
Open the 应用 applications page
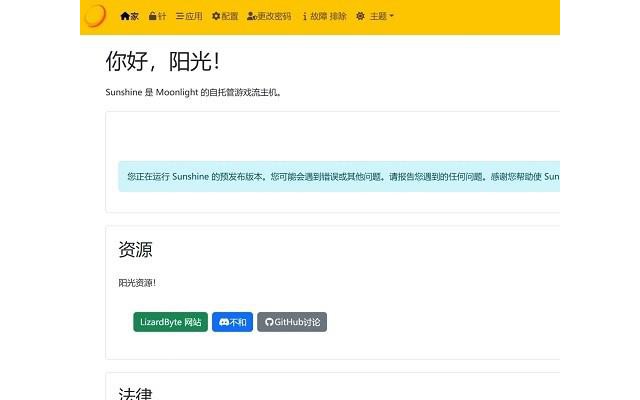point(189,16)
